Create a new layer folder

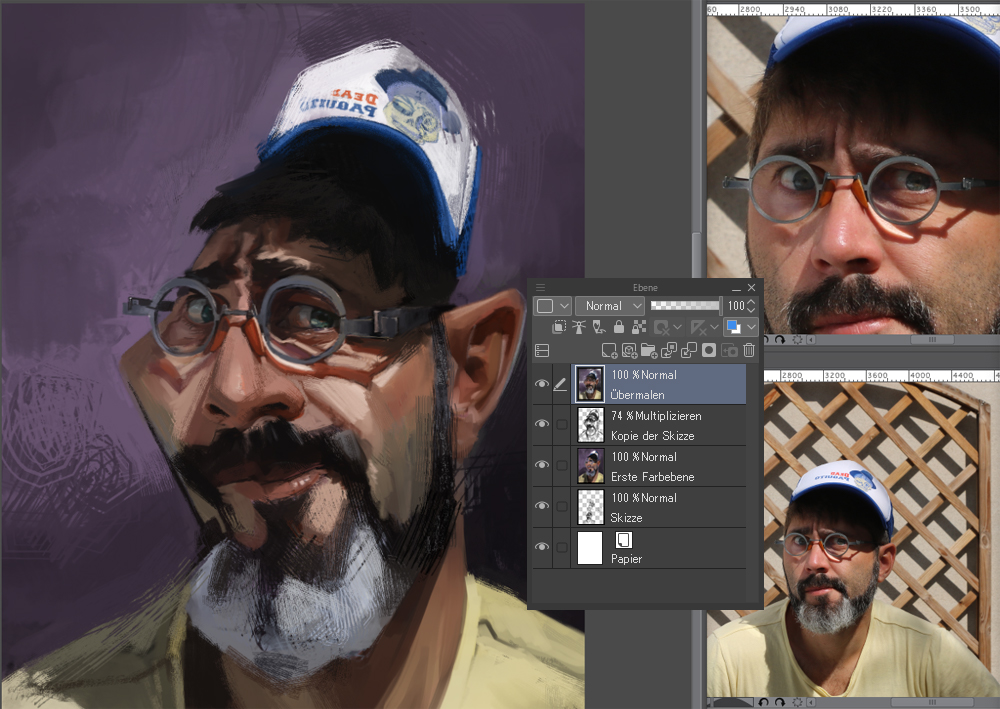[649, 350]
